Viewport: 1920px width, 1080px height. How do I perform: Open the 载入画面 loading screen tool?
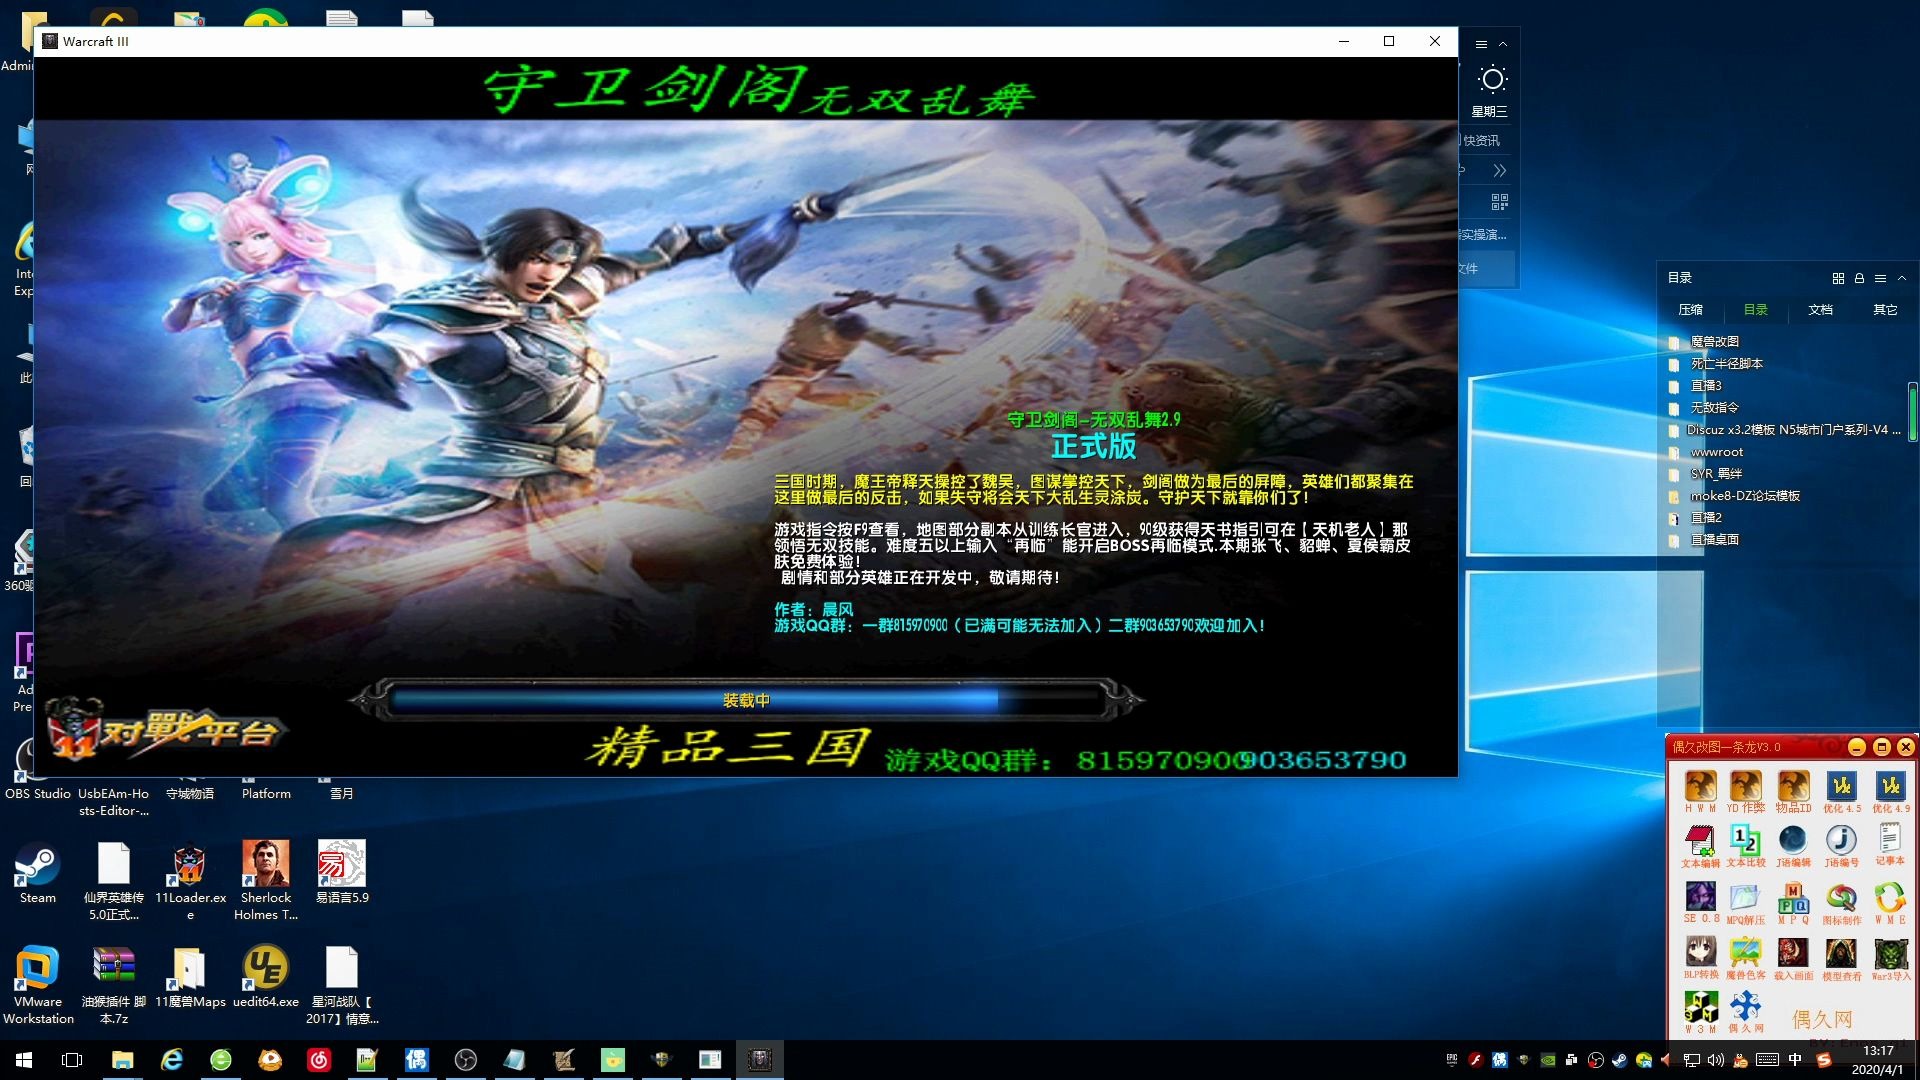tap(1793, 958)
